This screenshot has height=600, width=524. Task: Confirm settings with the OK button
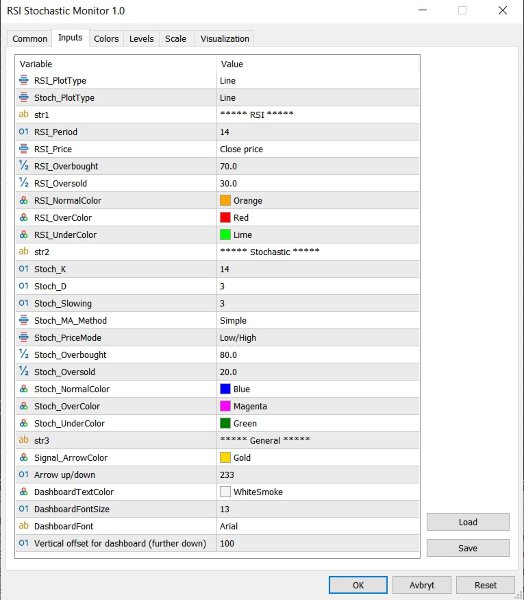tap(358, 585)
